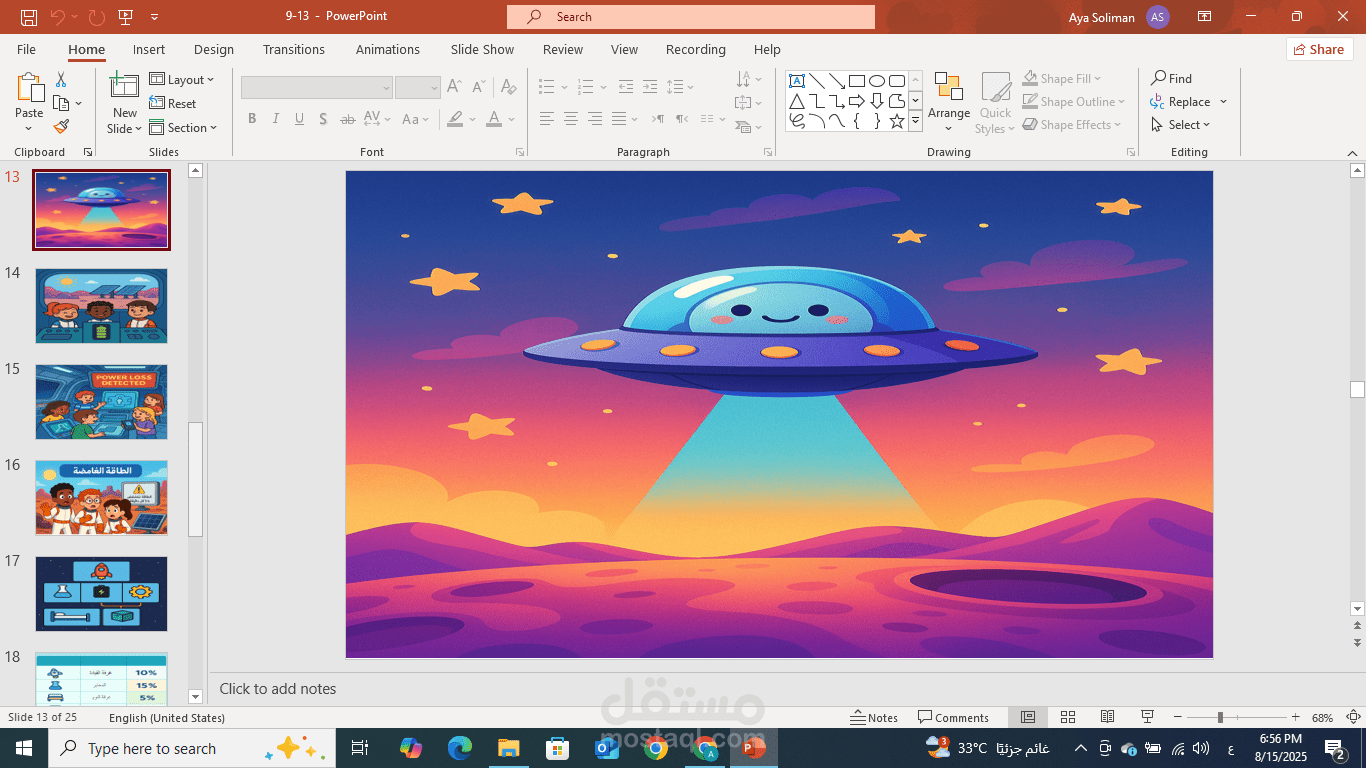Start Slide Show from the status bar
Viewport: 1366px width, 768px height.
[x=1147, y=717]
